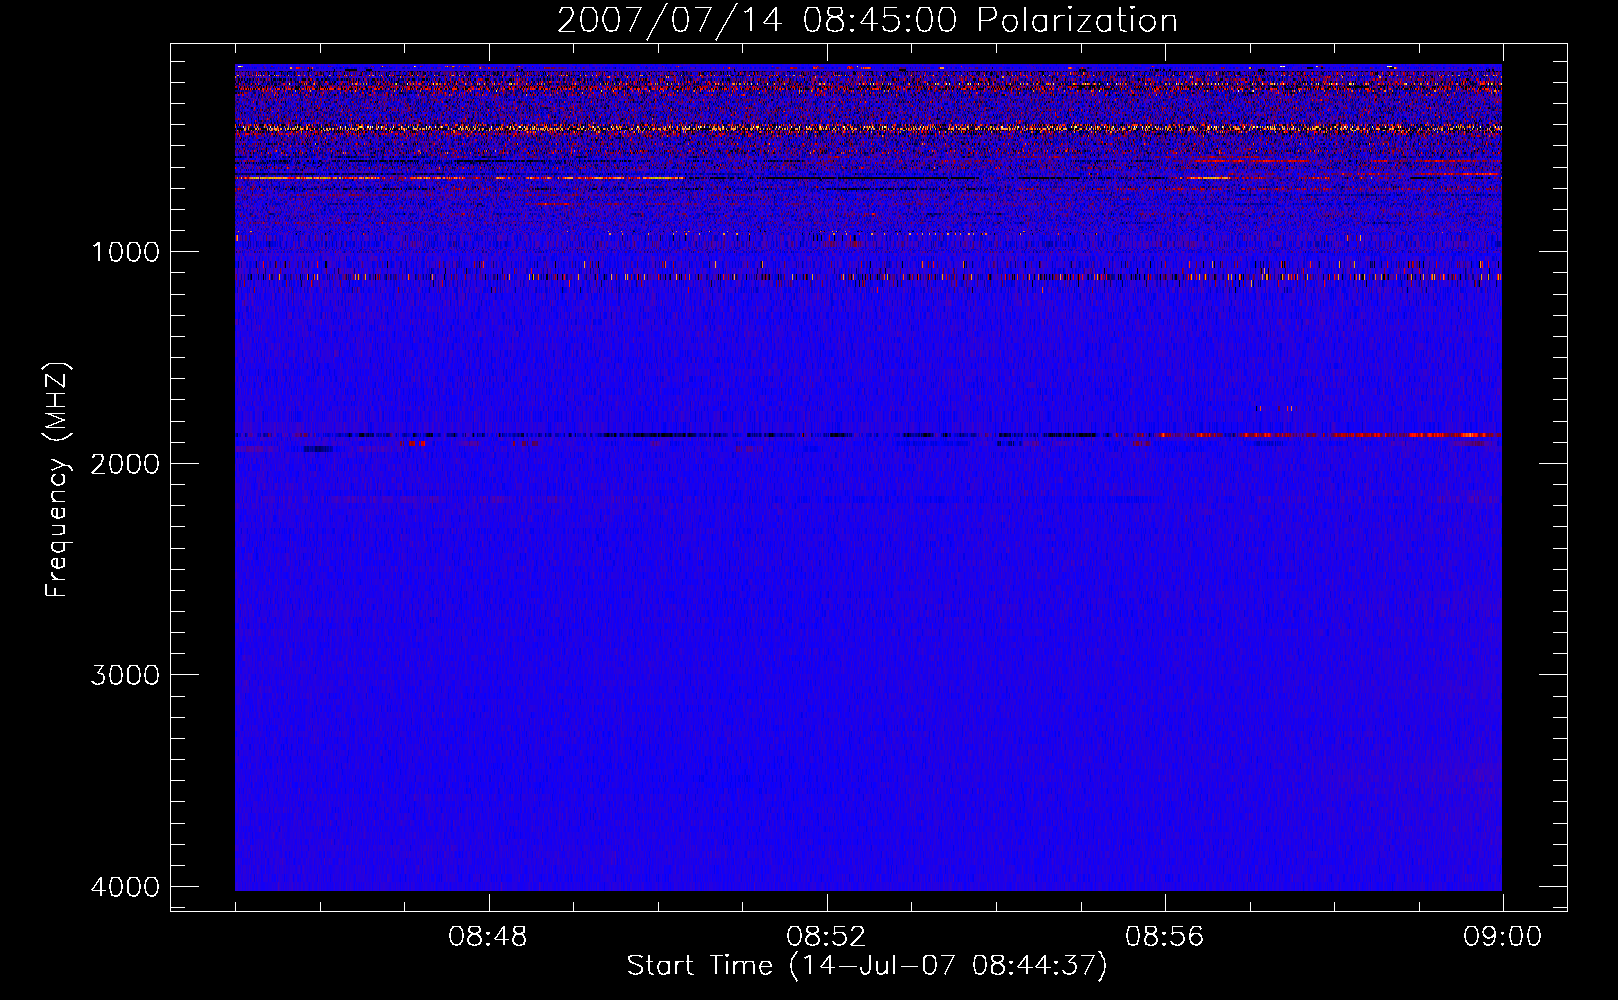Click the 'Frequency (MHZ)' axis label

pos(57,480)
